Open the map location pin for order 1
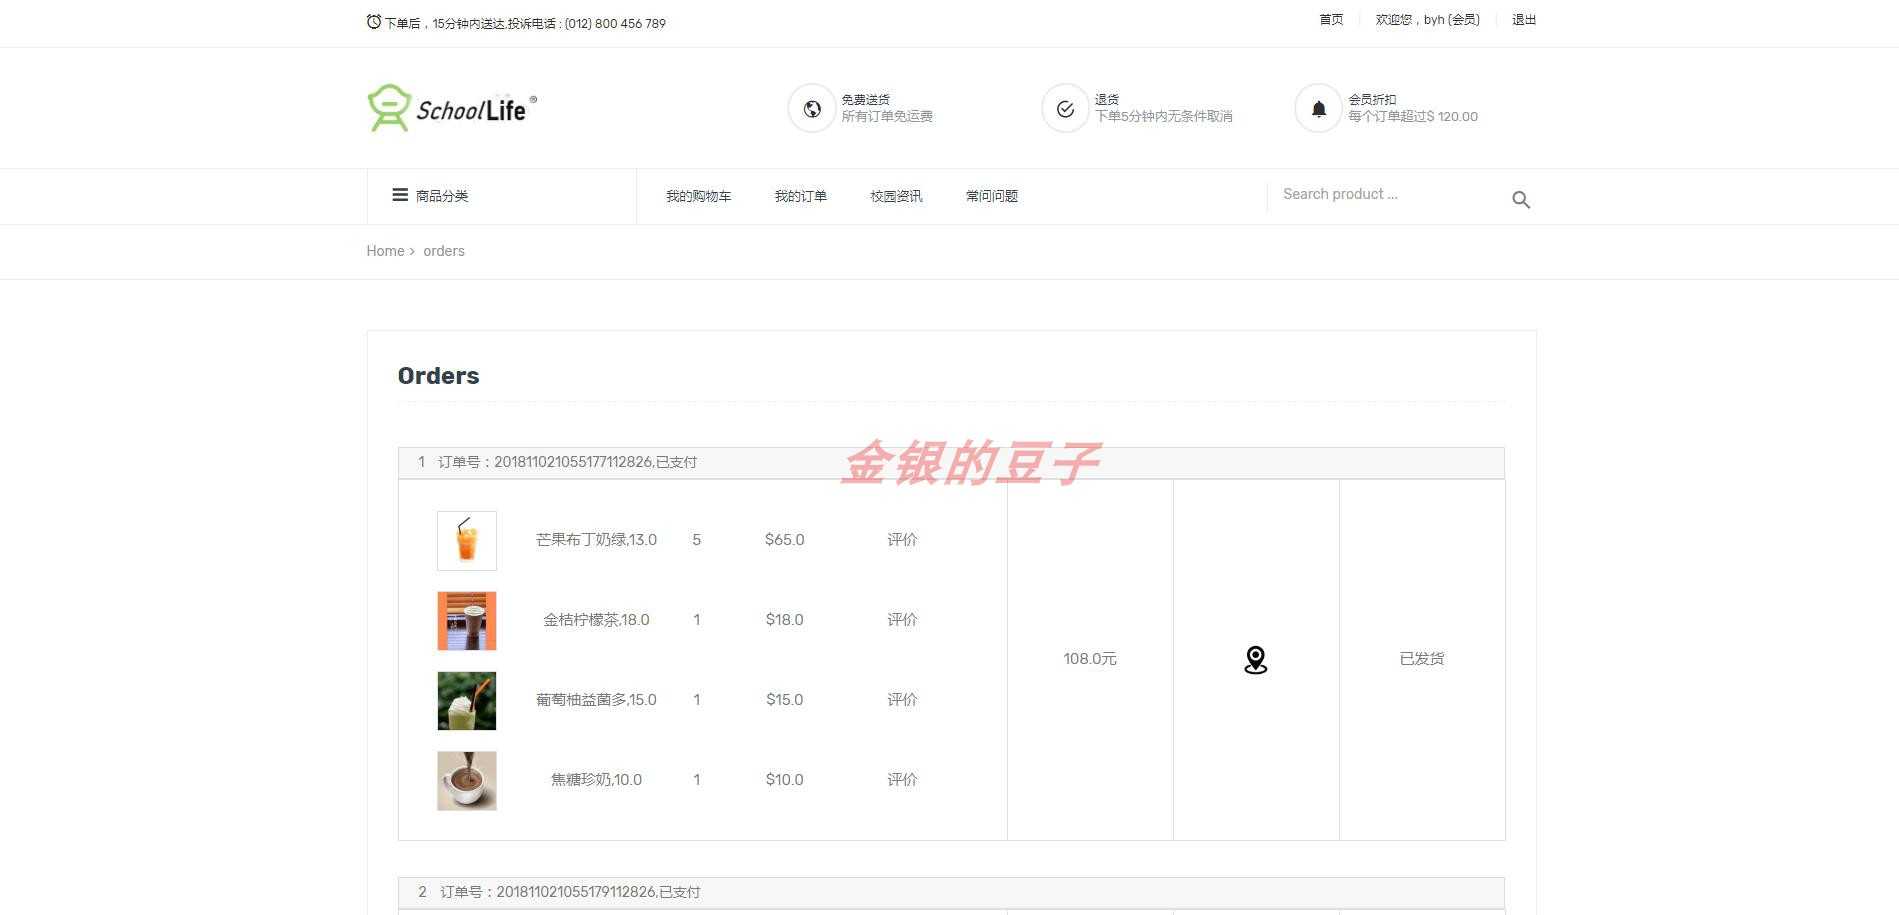1899x915 pixels. tap(1256, 660)
